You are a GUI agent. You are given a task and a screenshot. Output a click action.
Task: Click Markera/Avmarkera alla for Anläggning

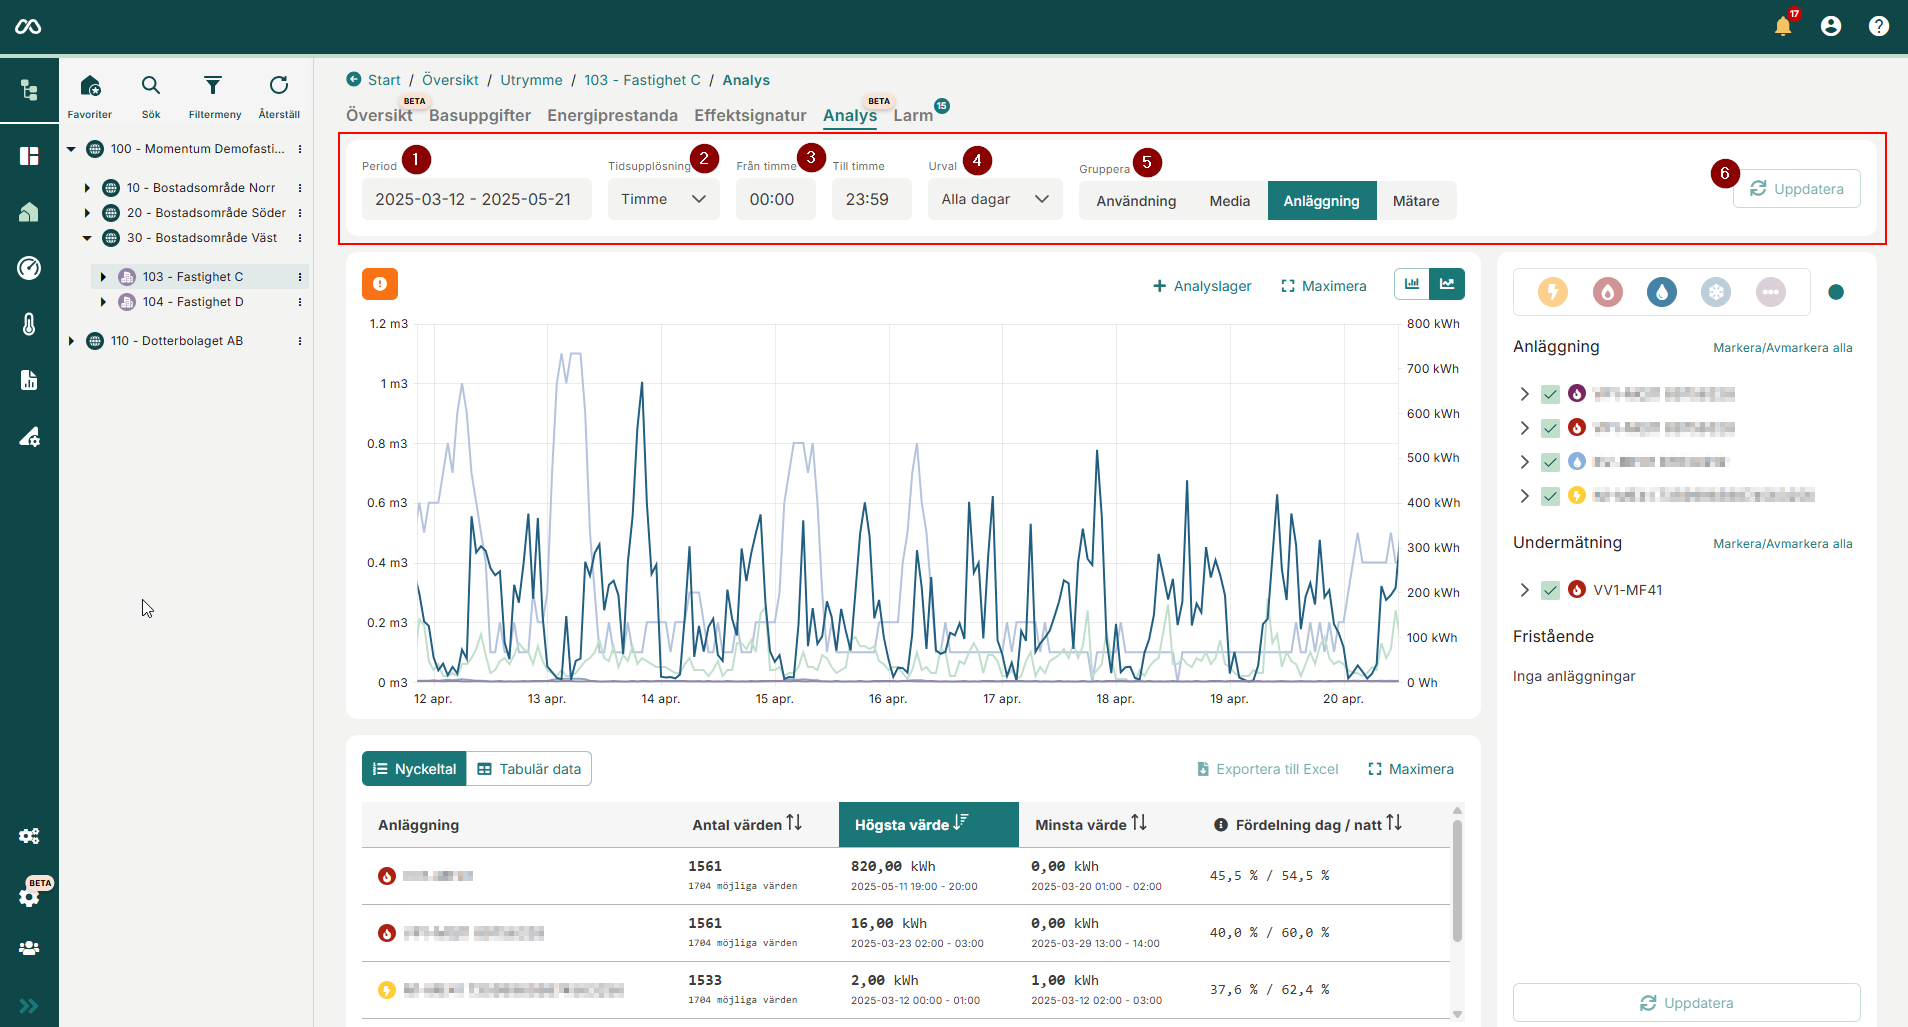point(1782,348)
